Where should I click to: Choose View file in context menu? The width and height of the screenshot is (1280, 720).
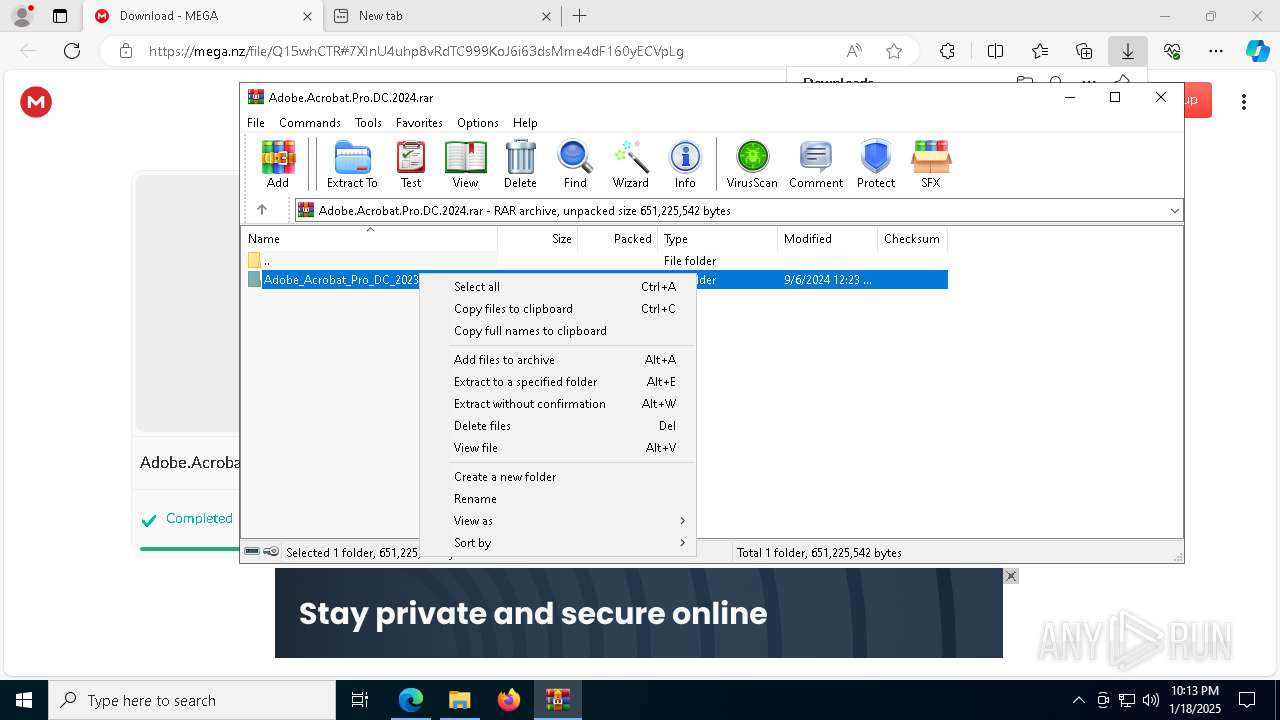click(x=557, y=447)
